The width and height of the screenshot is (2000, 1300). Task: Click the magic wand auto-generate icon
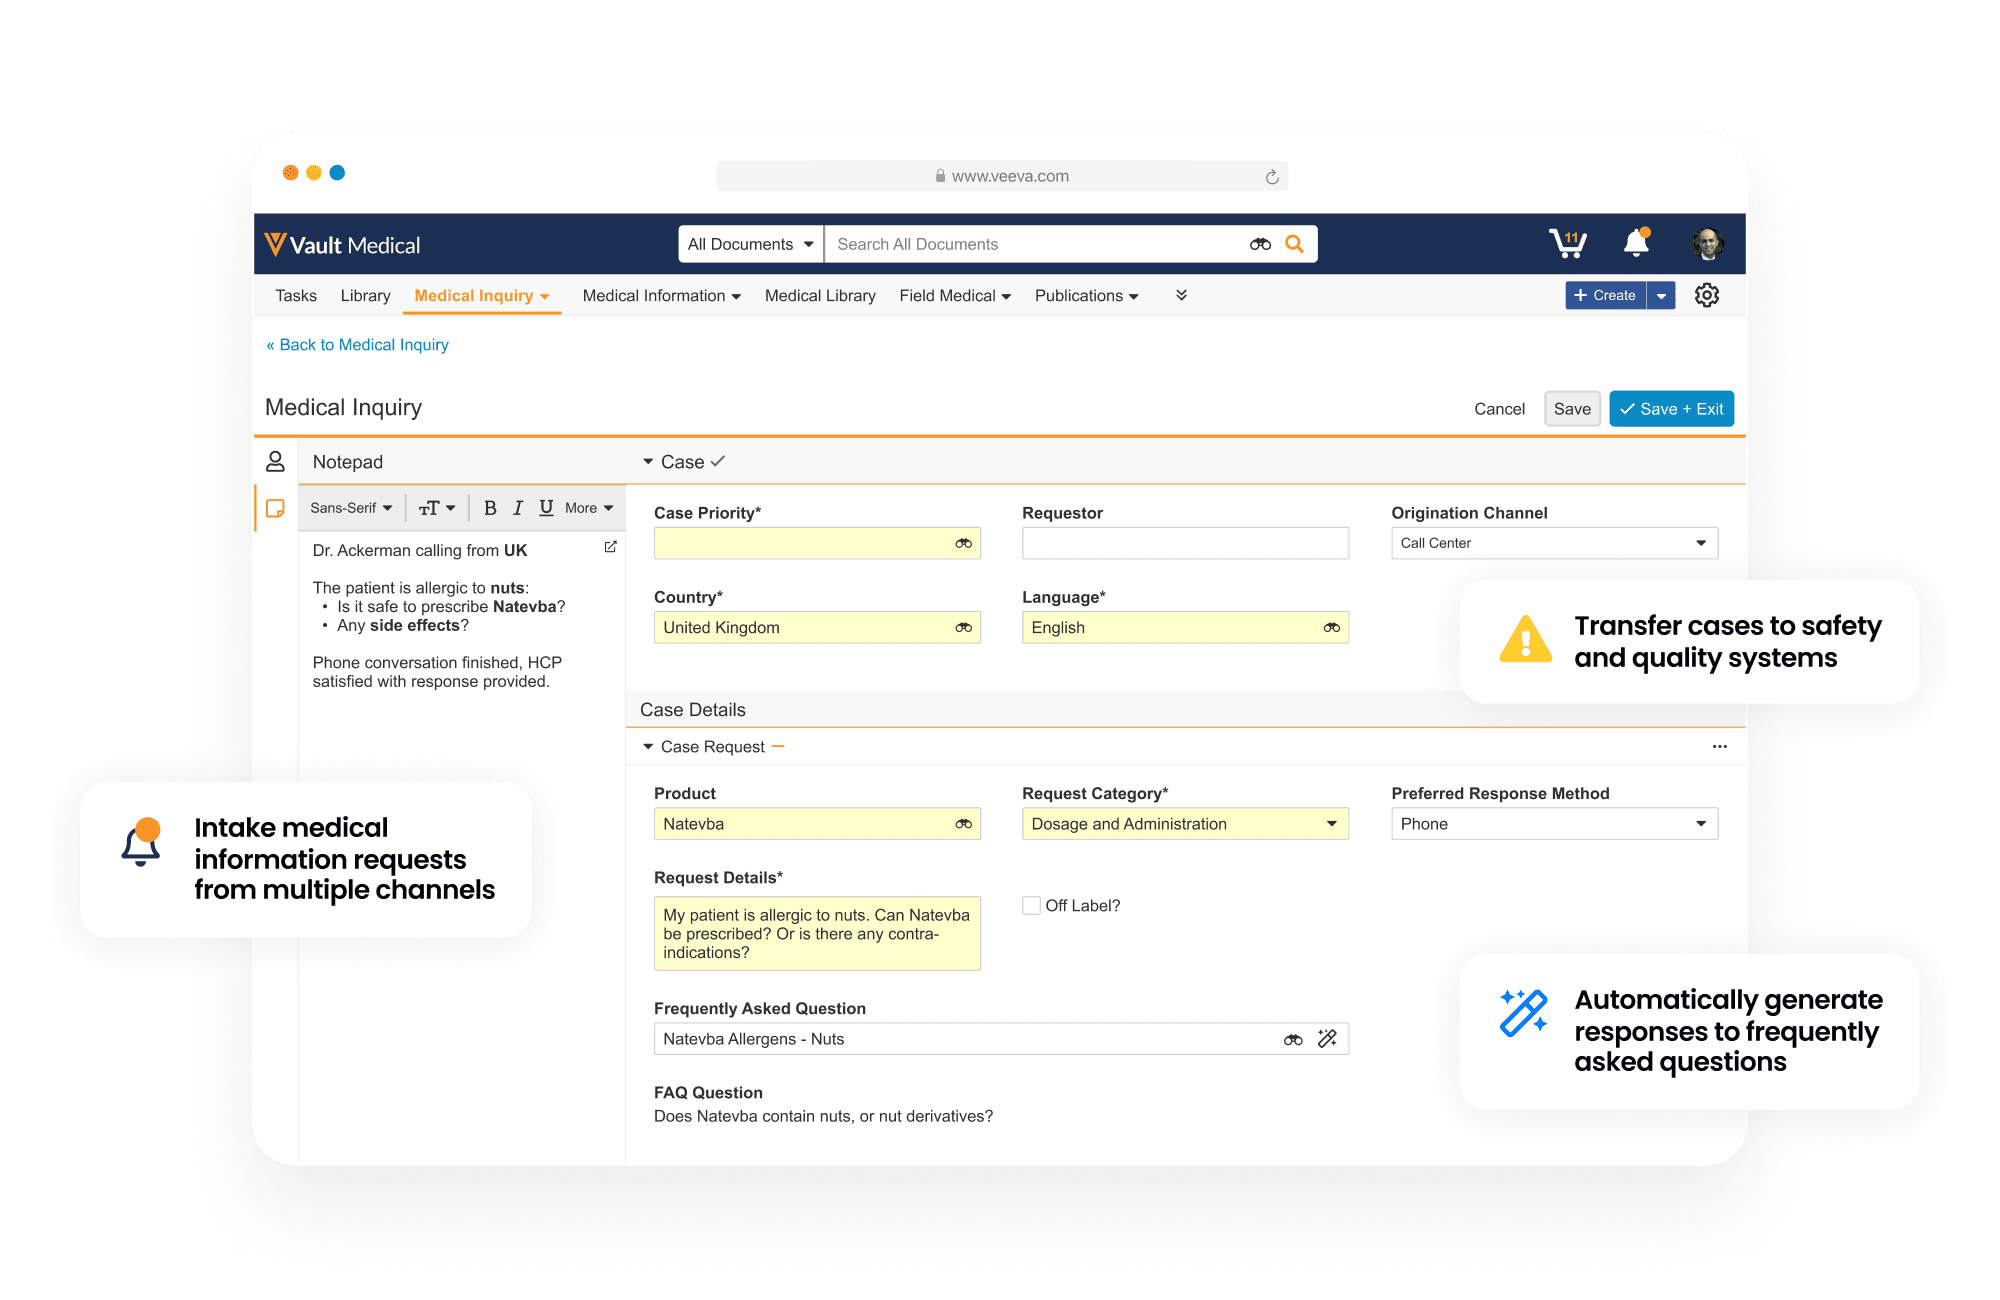1327,1039
